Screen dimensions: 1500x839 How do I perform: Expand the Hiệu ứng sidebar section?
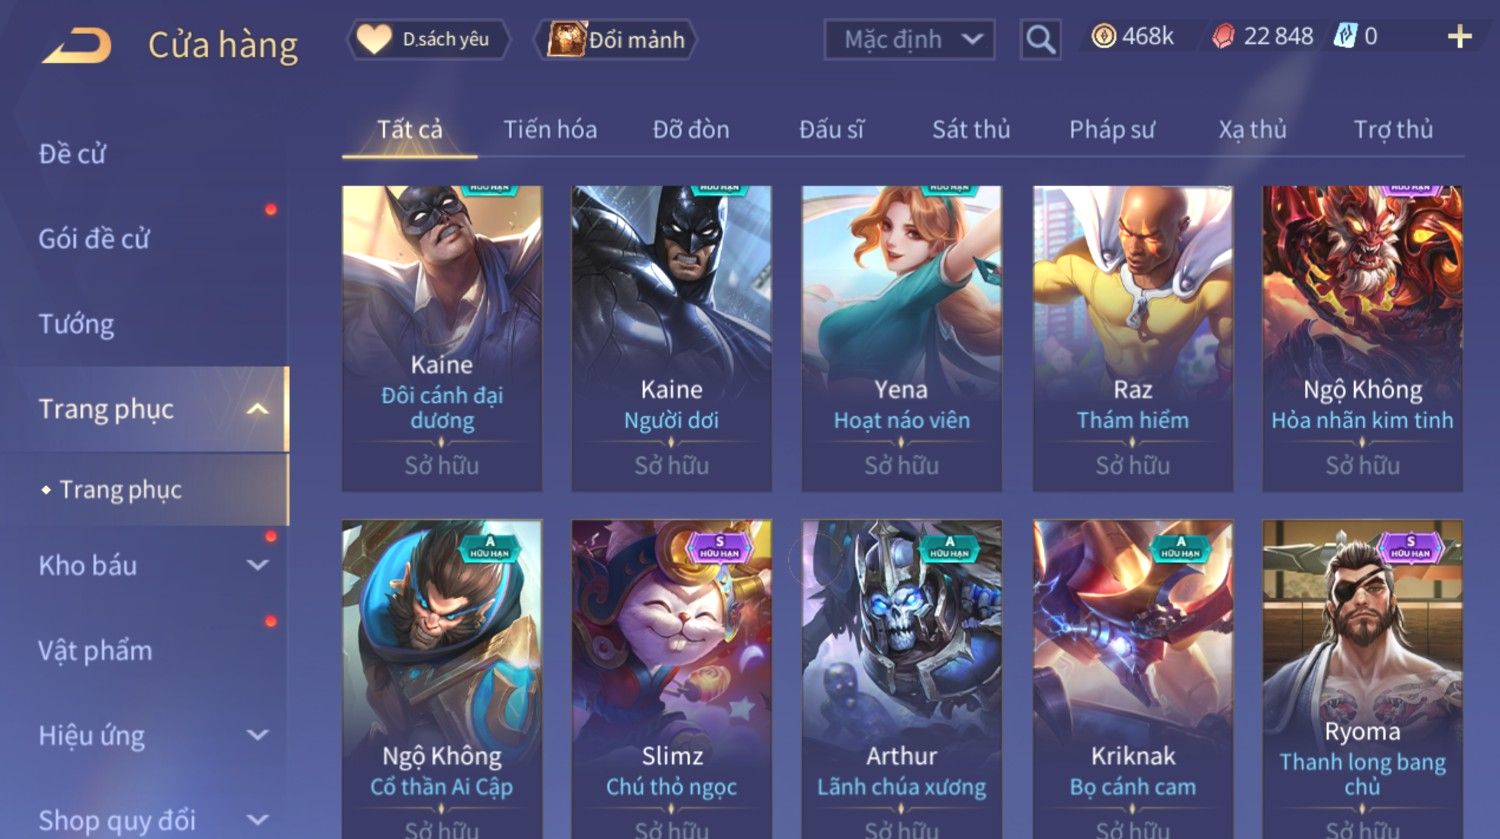[x=257, y=735]
